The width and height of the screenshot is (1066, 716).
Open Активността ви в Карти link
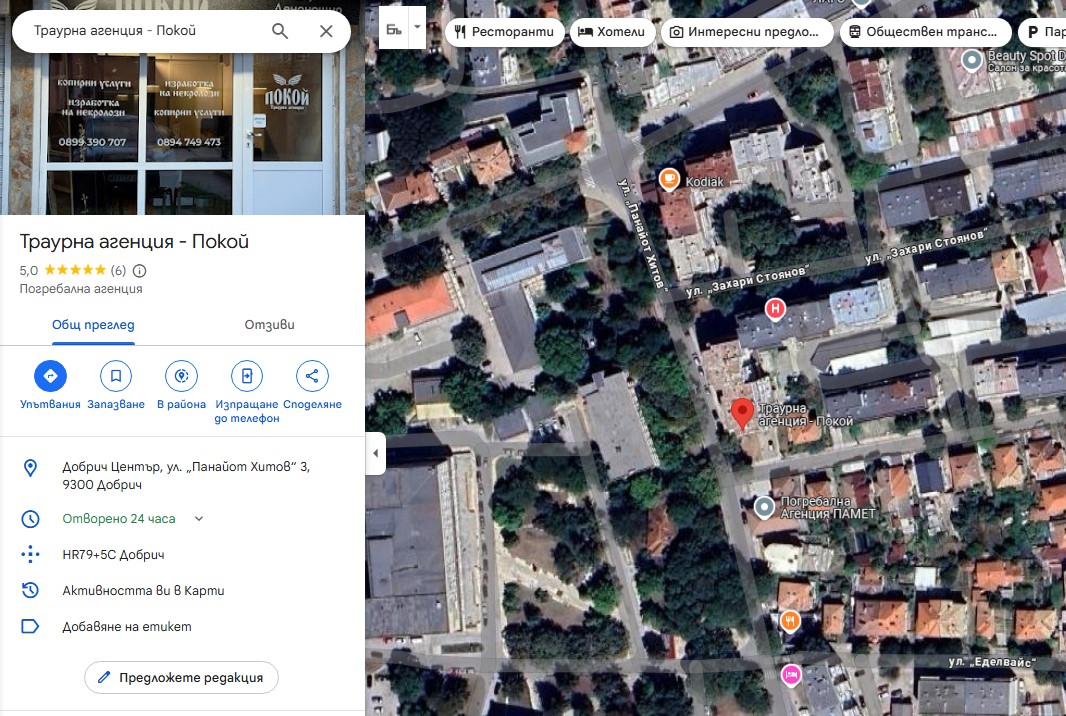point(143,591)
